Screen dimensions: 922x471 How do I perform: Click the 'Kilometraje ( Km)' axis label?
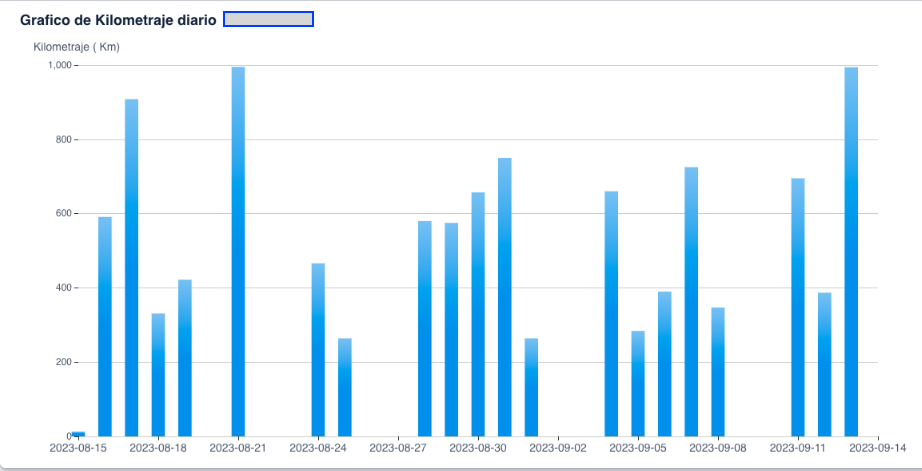[x=77, y=47]
